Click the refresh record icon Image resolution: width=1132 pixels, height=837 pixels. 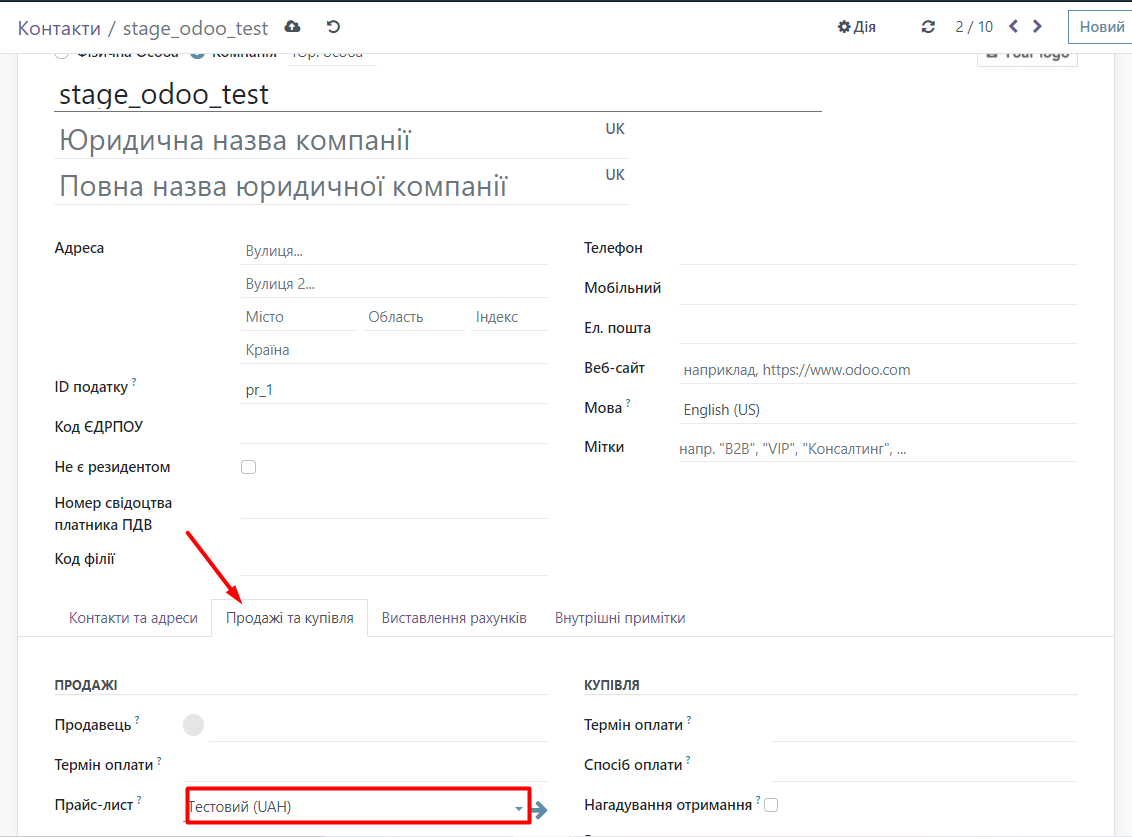928,27
